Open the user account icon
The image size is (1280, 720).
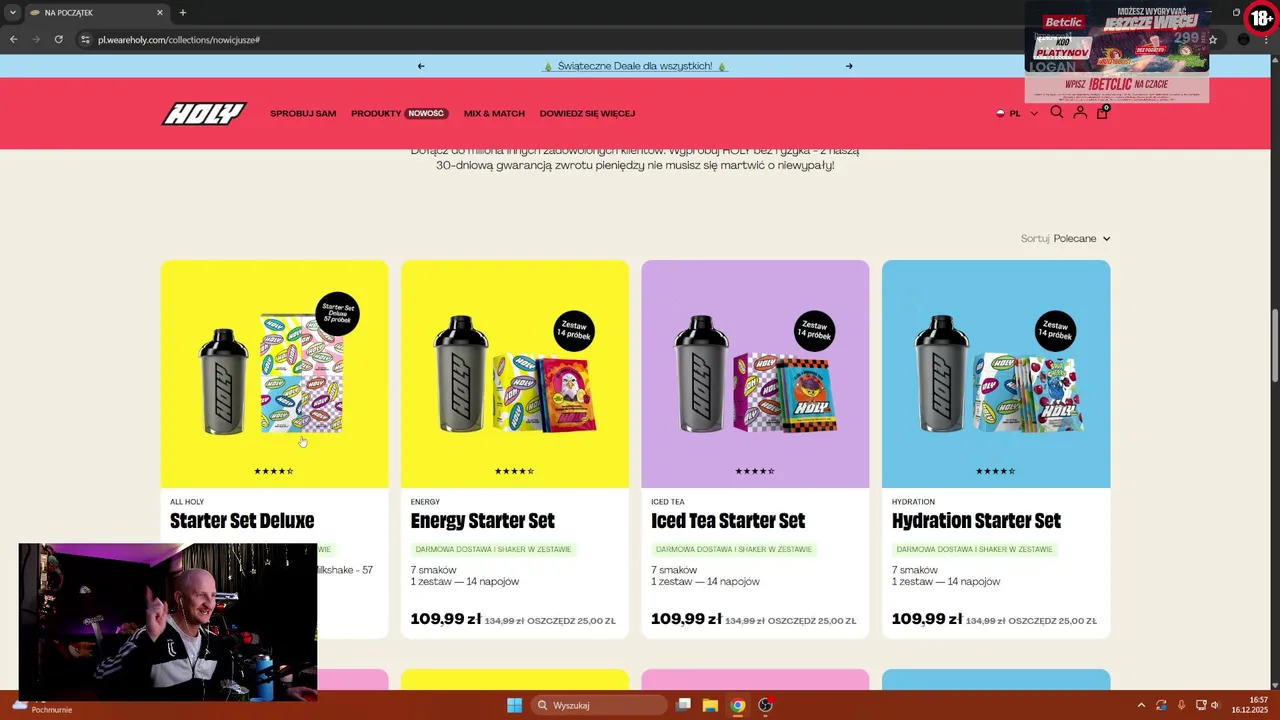(1080, 113)
